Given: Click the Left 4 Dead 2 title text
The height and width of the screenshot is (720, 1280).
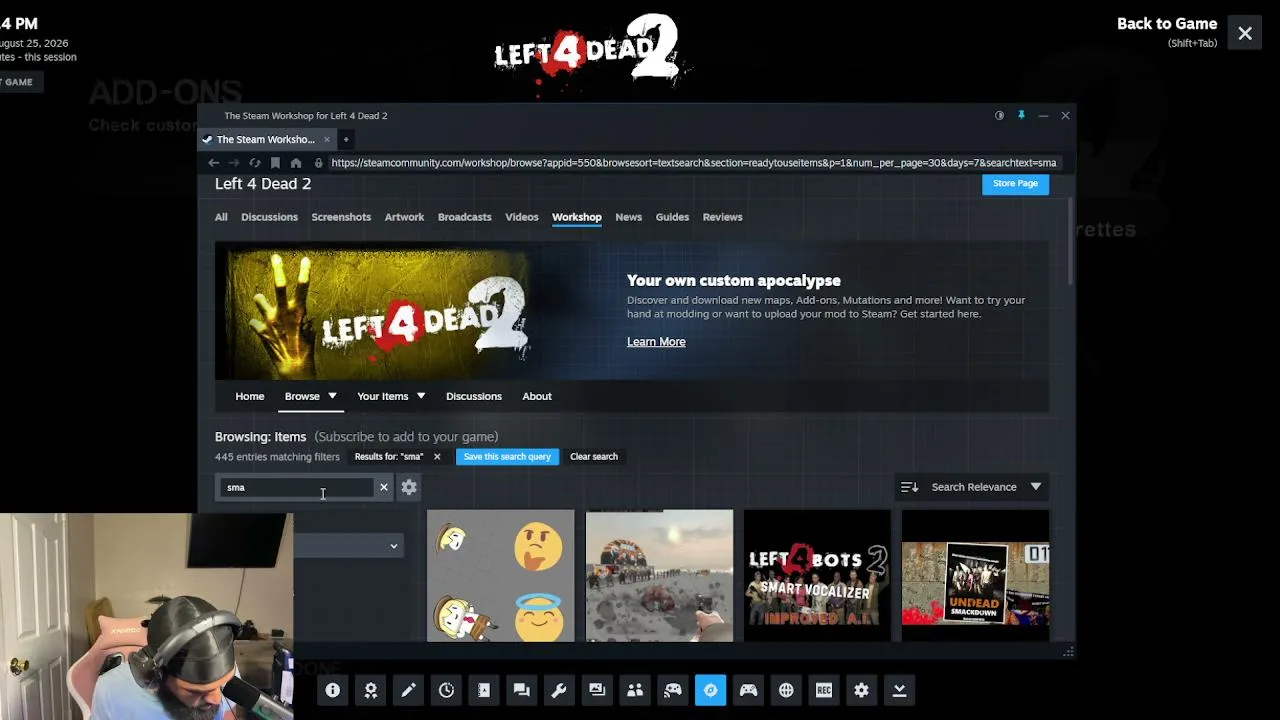Looking at the screenshot, I should pos(263,184).
